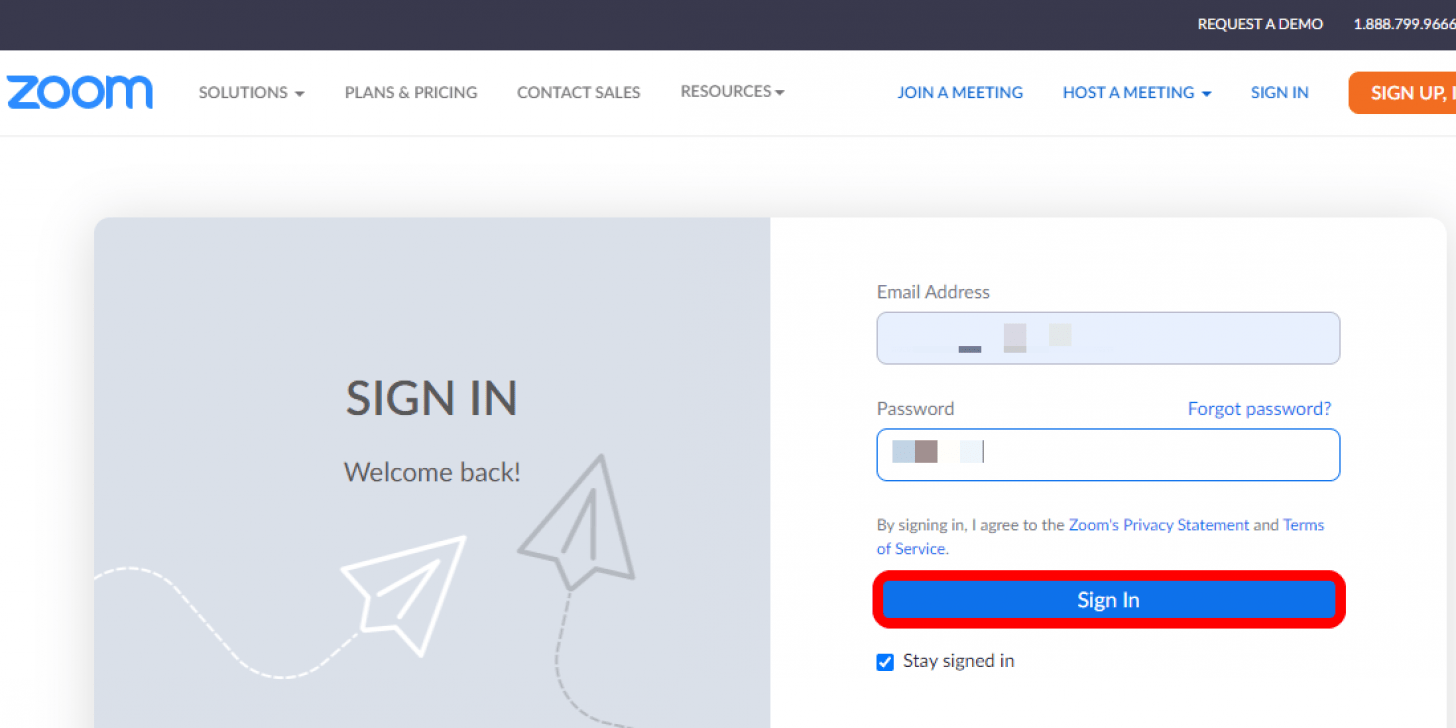1456x728 pixels.
Task: Enable the Stay signed in checkbox
Action: pyautogui.click(x=884, y=662)
